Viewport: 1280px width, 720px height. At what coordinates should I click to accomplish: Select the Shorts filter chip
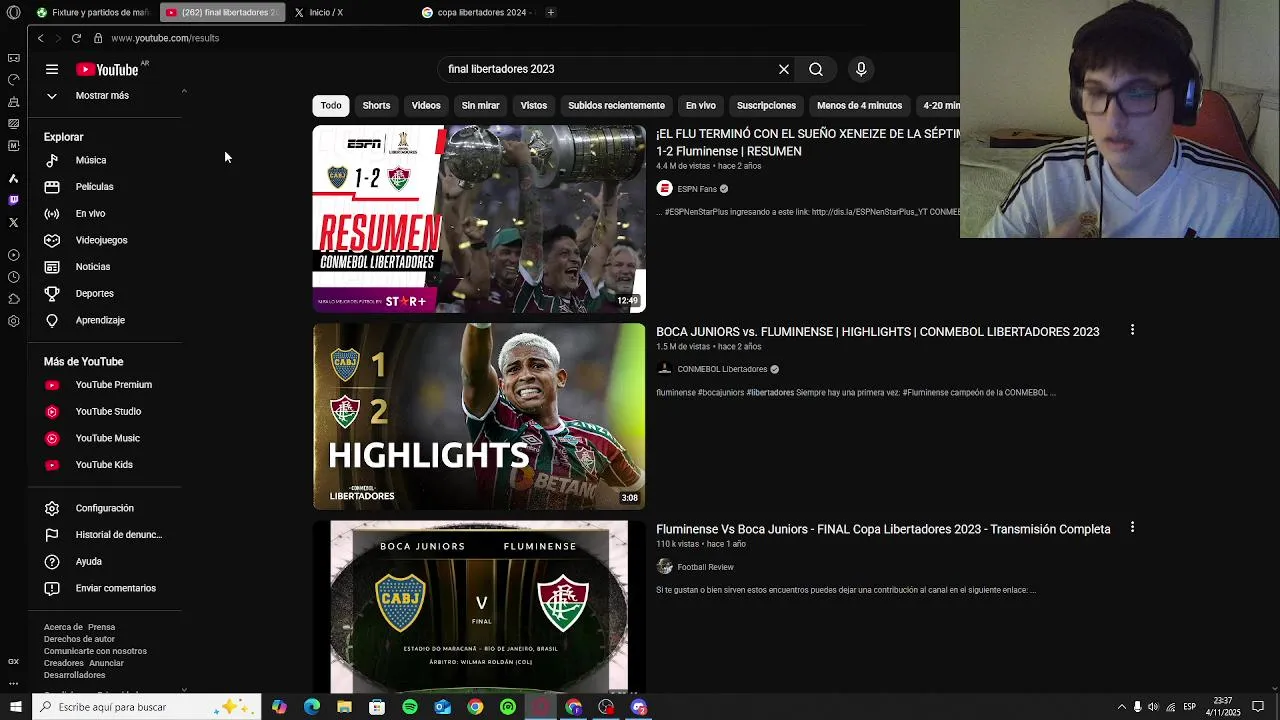pyautogui.click(x=376, y=105)
